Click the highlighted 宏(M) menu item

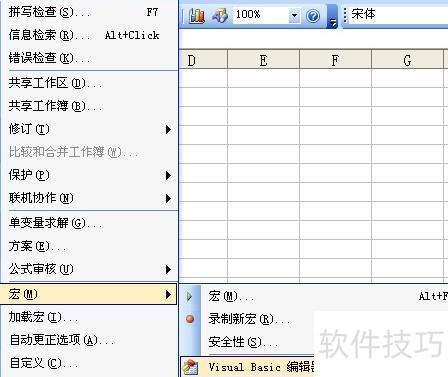point(89,294)
